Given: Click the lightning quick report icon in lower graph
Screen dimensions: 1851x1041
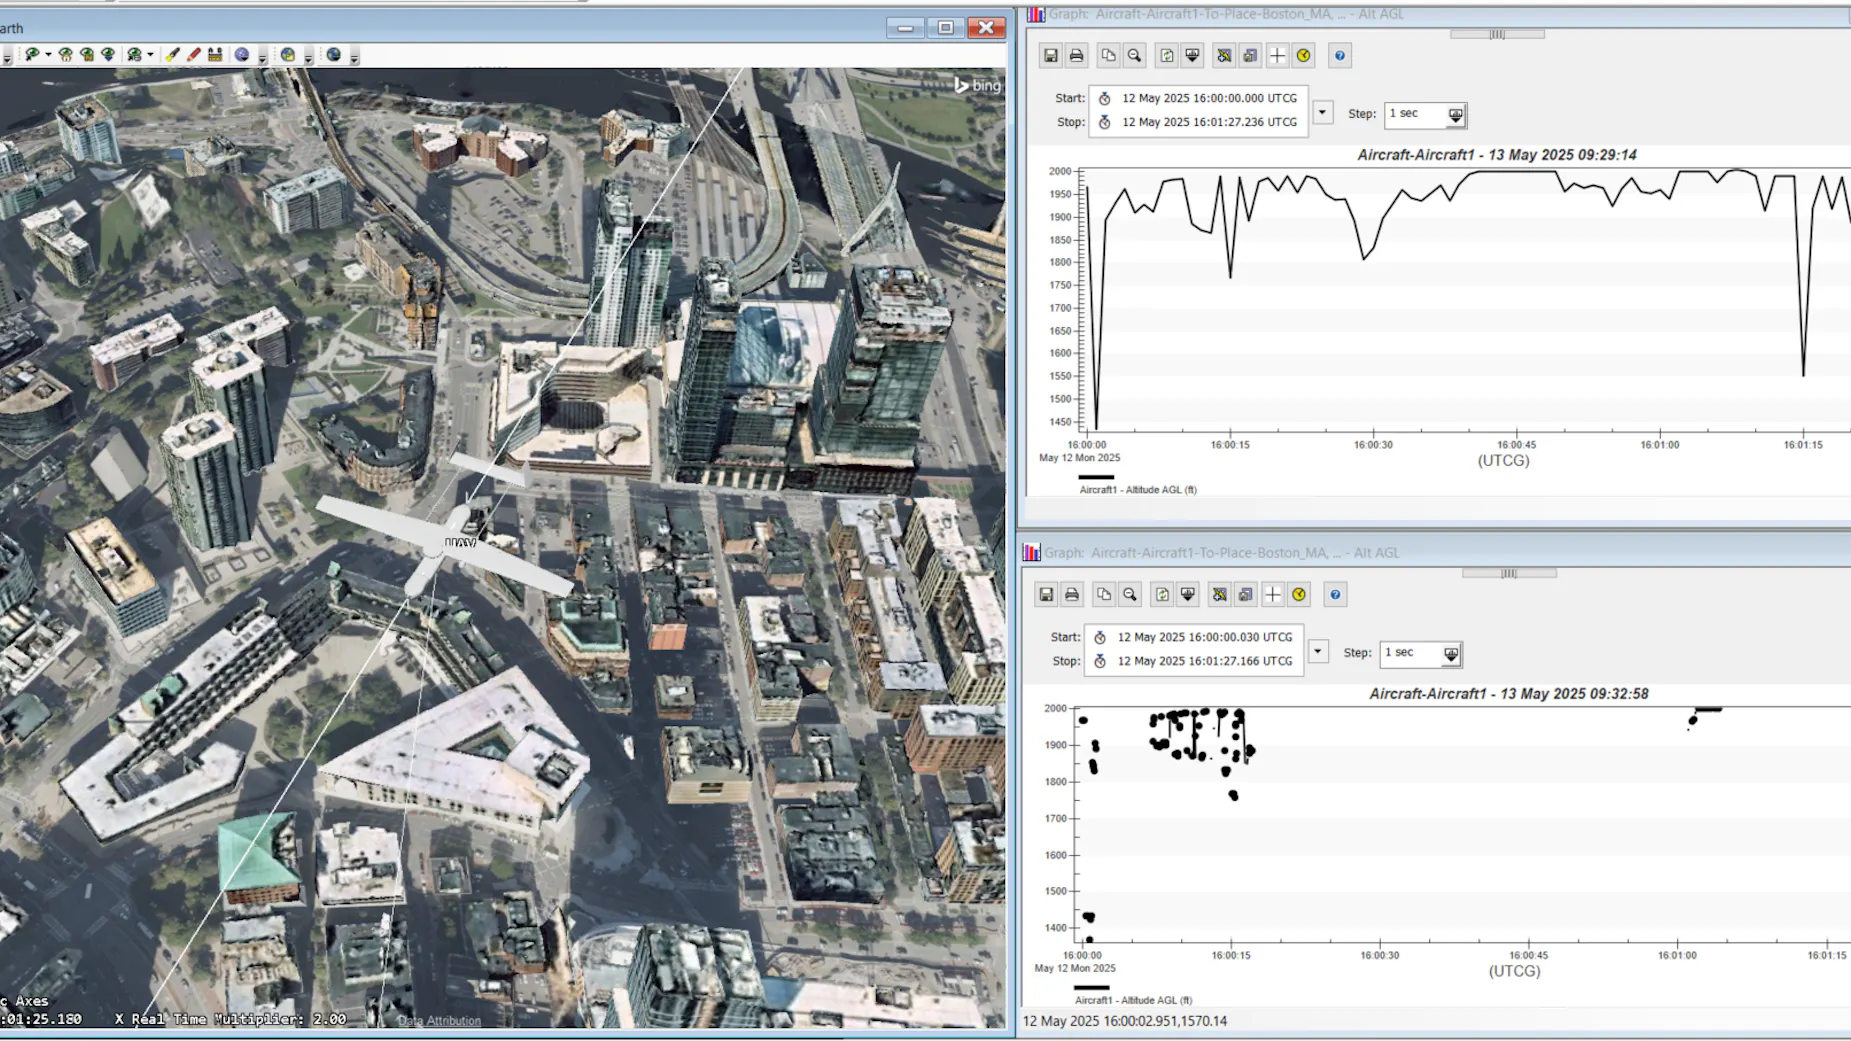Looking at the screenshot, I should pyautogui.click(x=1219, y=595).
